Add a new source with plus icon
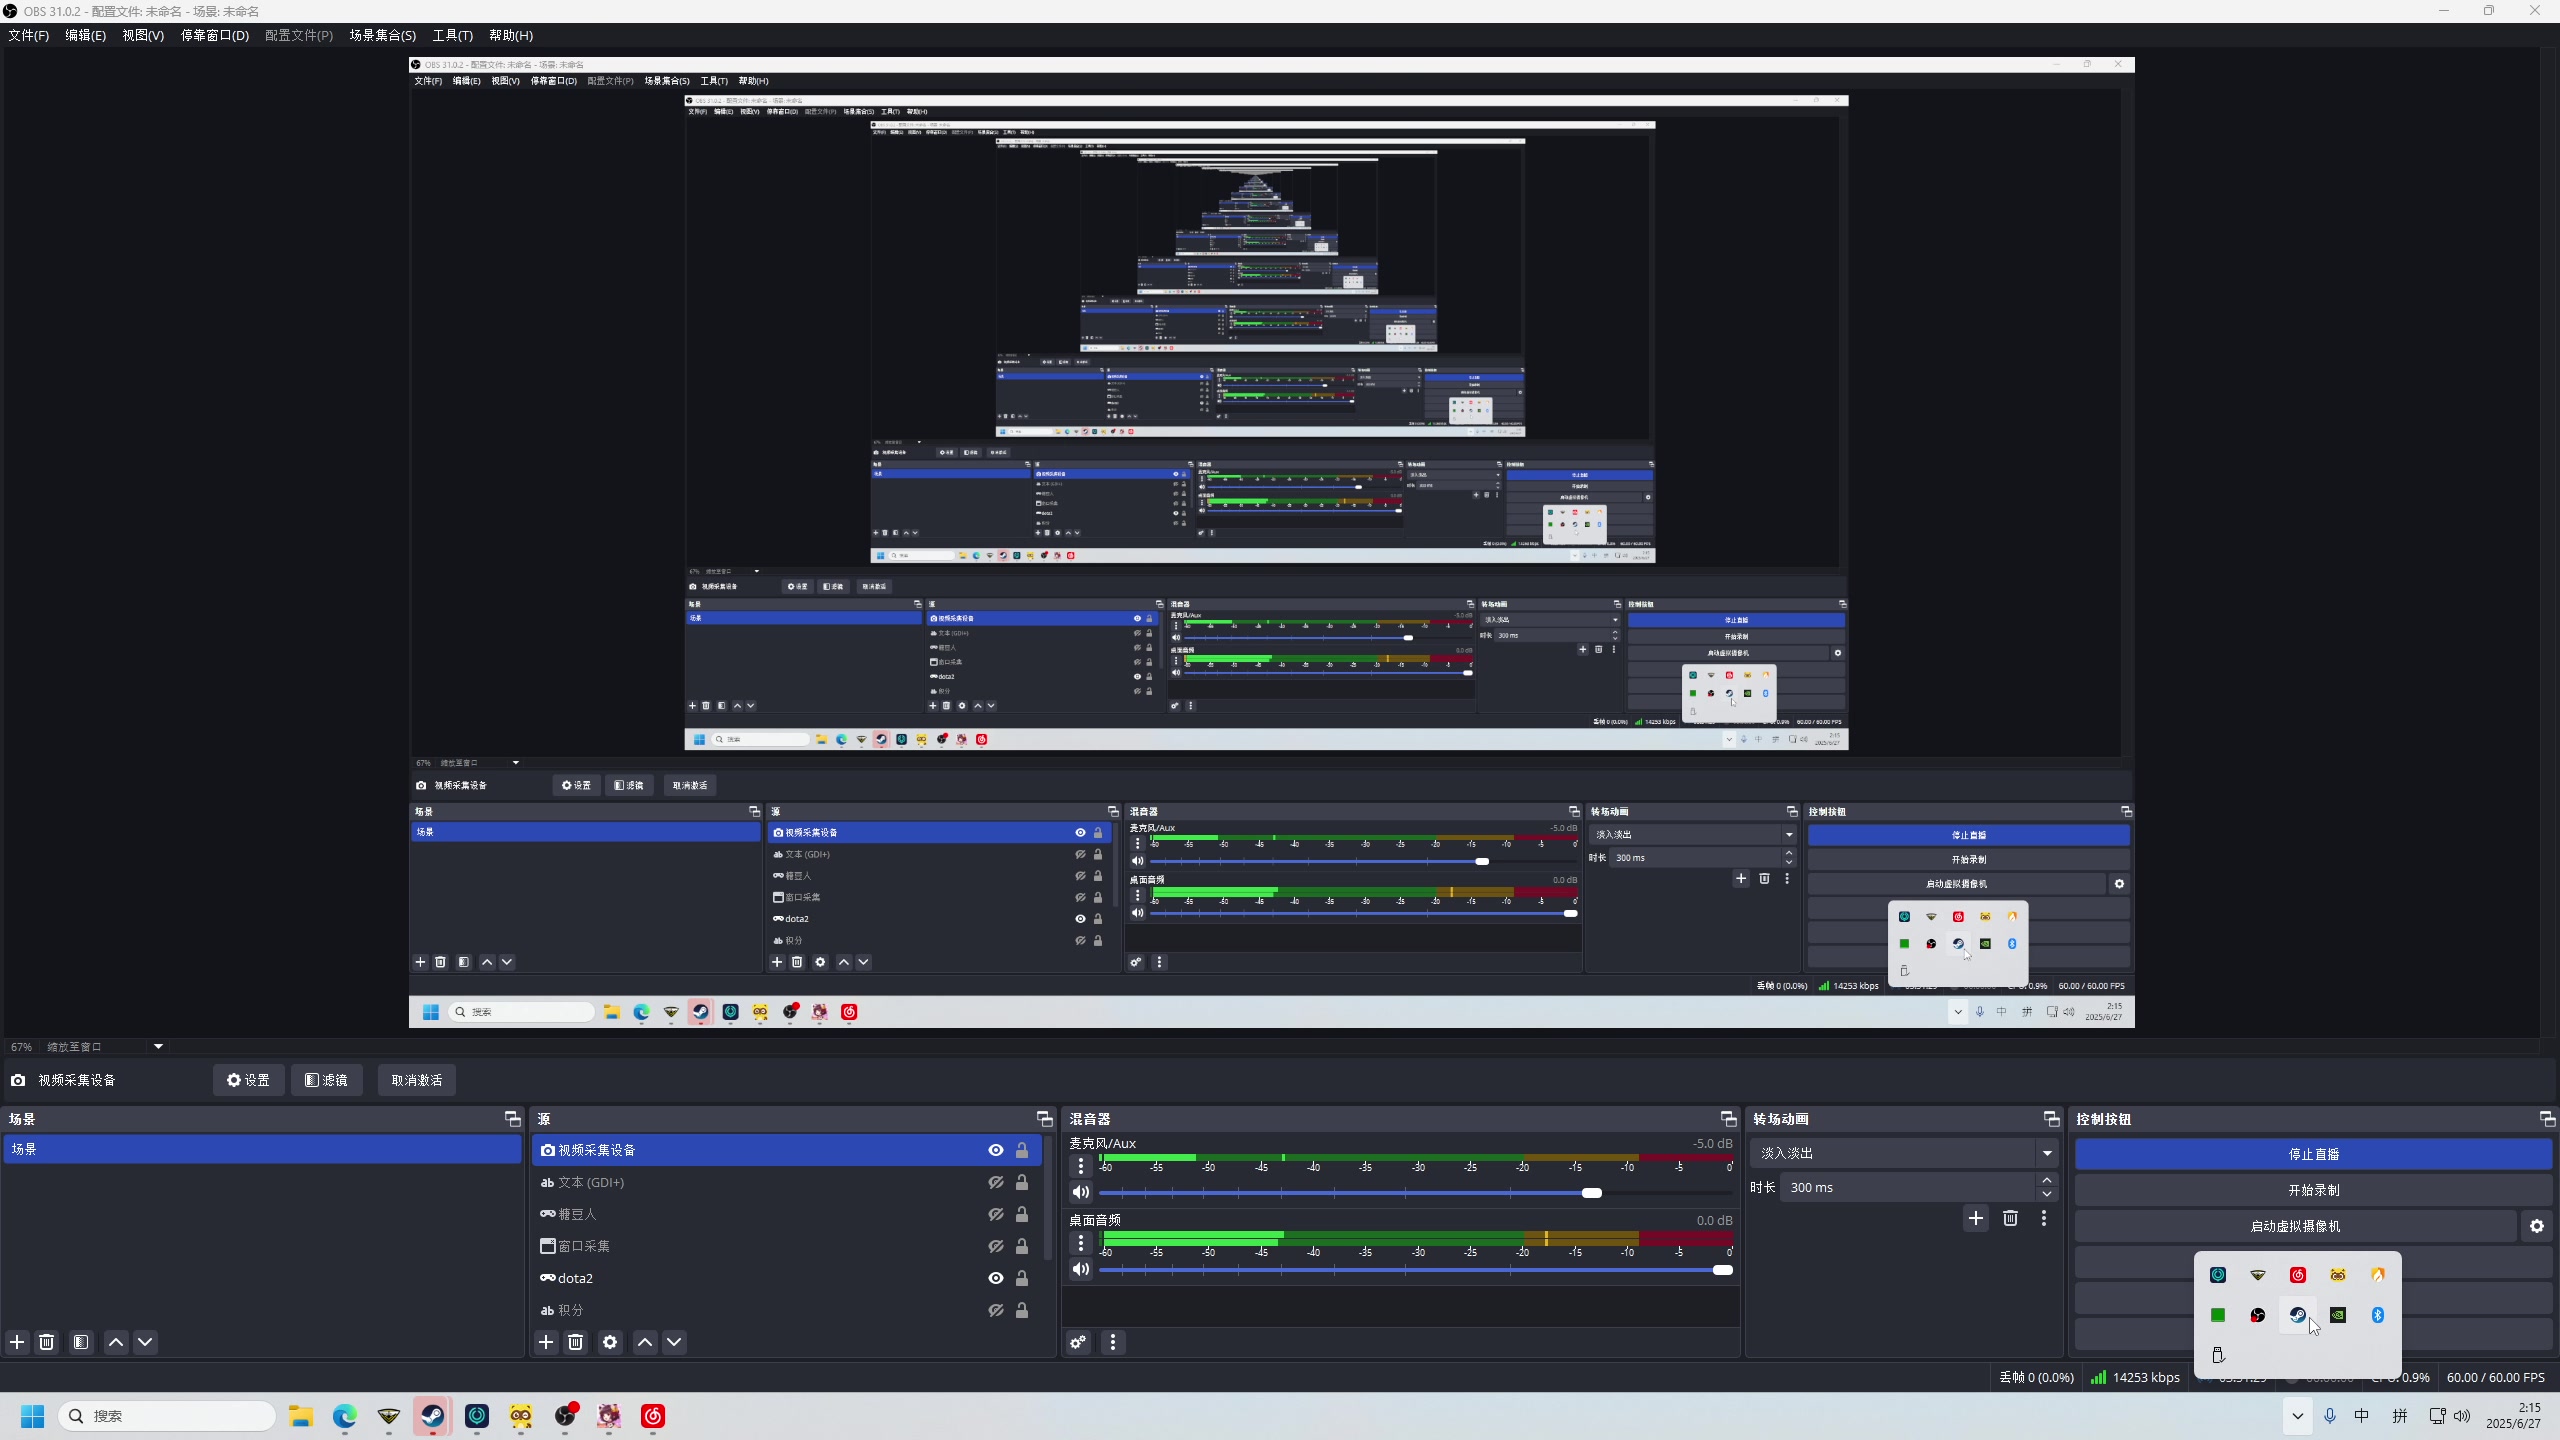Image resolution: width=2560 pixels, height=1440 pixels. (x=546, y=1342)
